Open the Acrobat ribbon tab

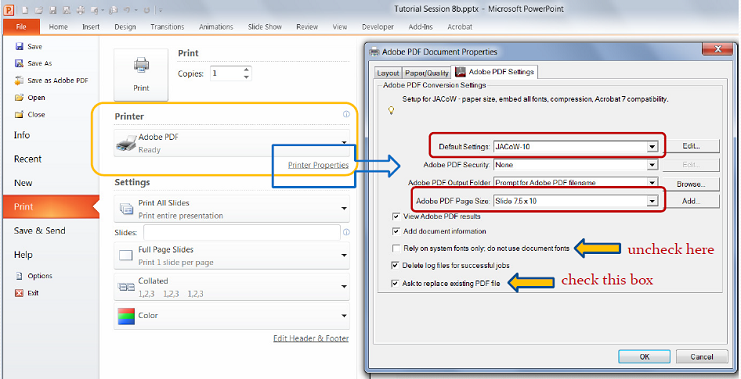coord(460,27)
